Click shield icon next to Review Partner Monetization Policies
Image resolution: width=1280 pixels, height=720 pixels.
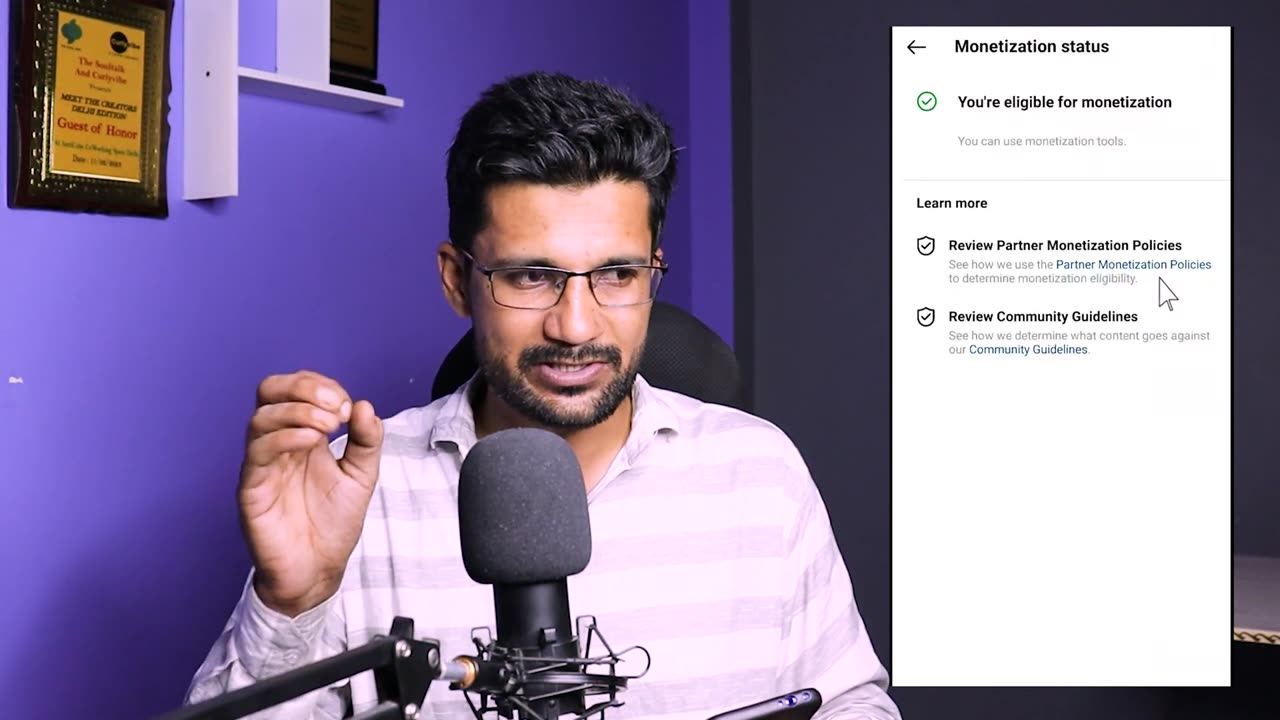click(926, 245)
